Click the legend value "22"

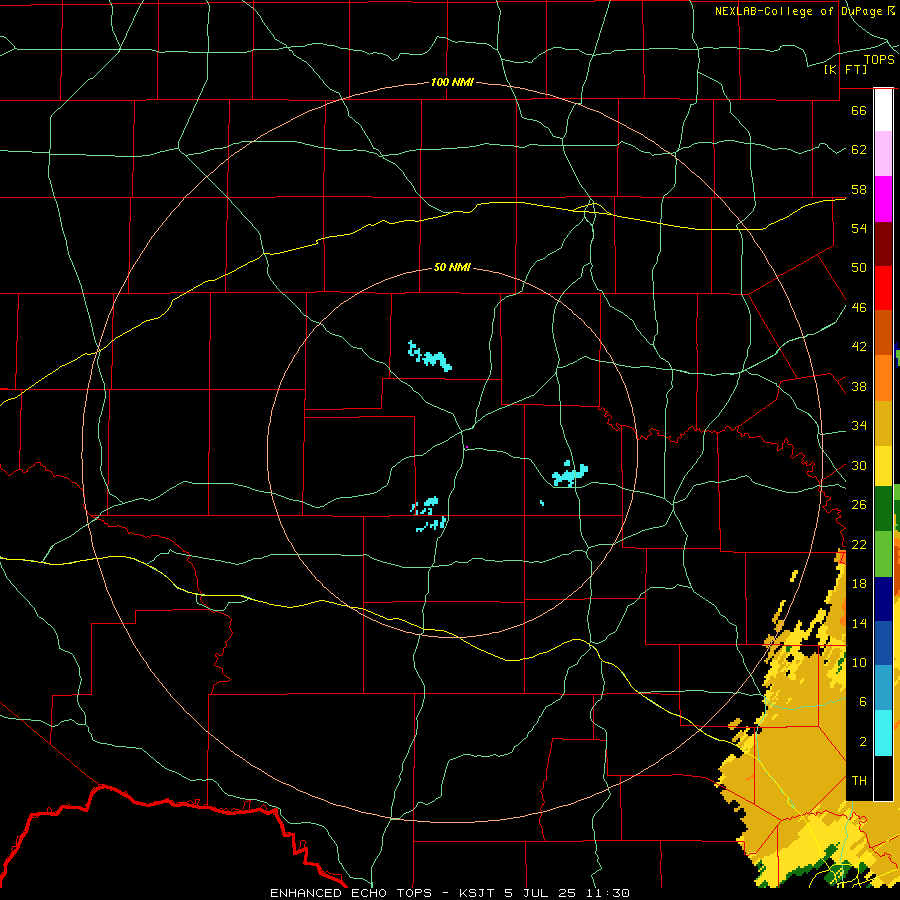coord(859,545)
